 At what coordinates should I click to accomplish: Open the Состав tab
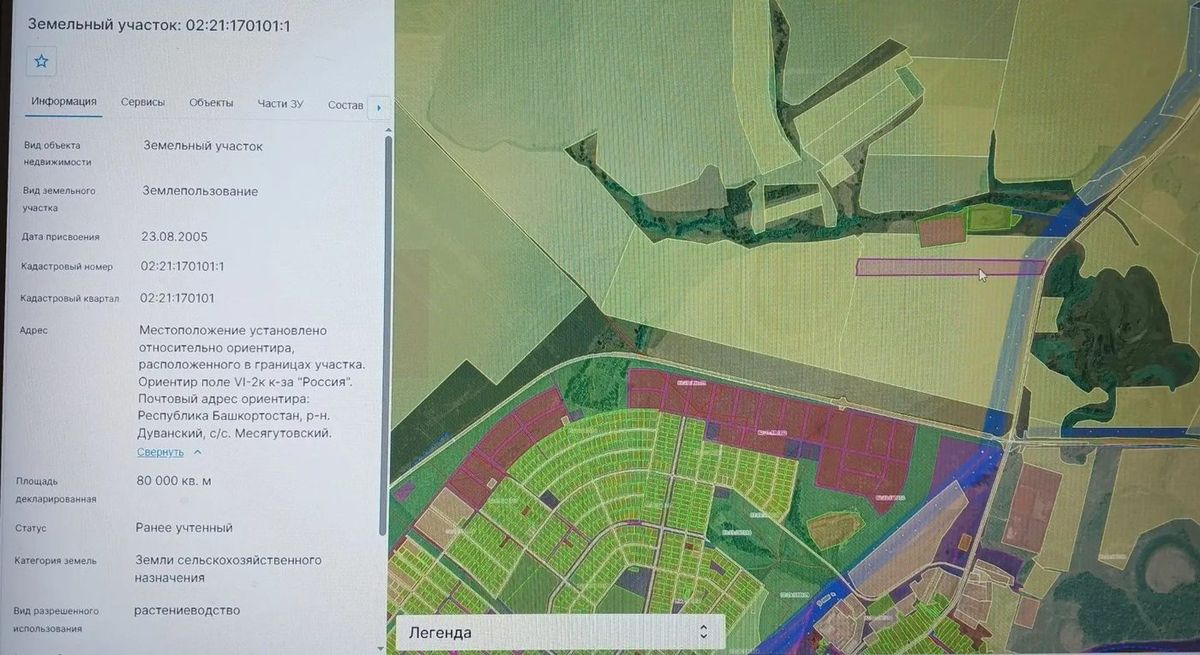pos(345,104)
